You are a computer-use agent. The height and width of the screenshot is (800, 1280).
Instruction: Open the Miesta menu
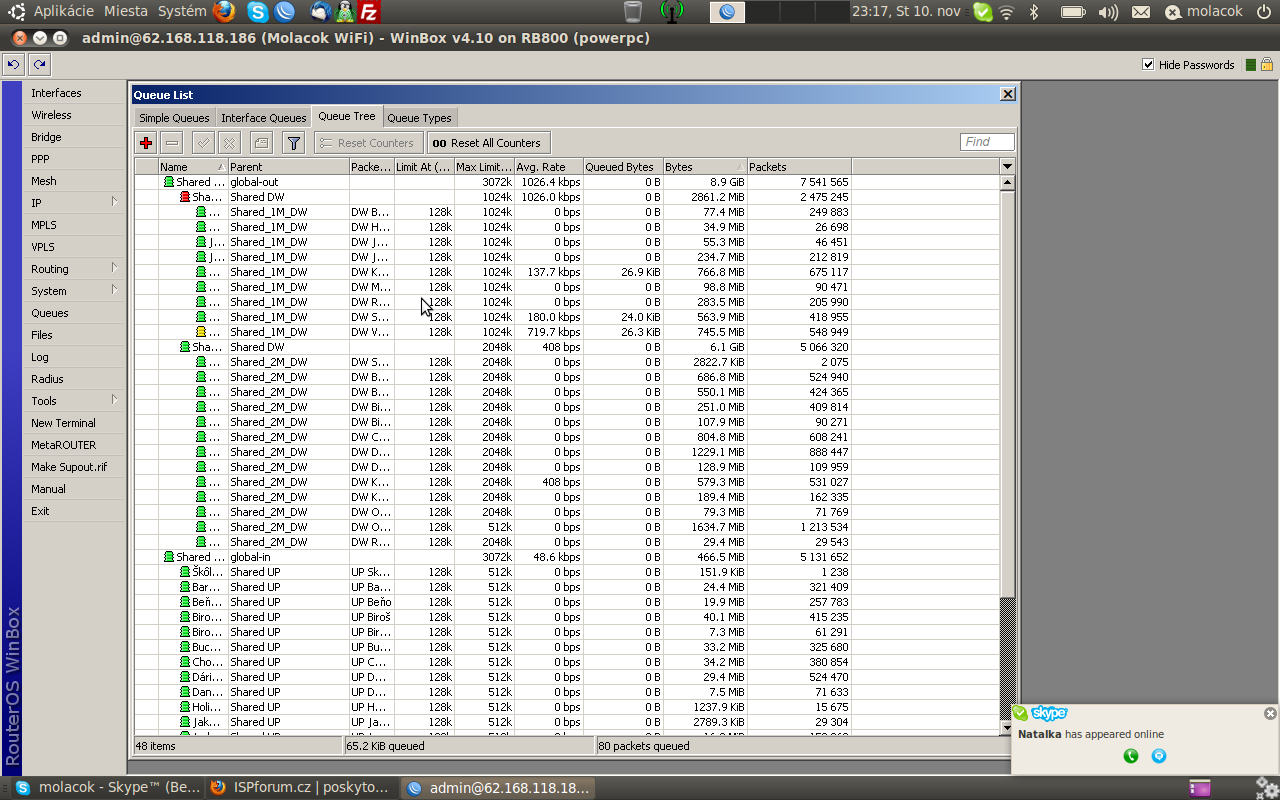125,12
